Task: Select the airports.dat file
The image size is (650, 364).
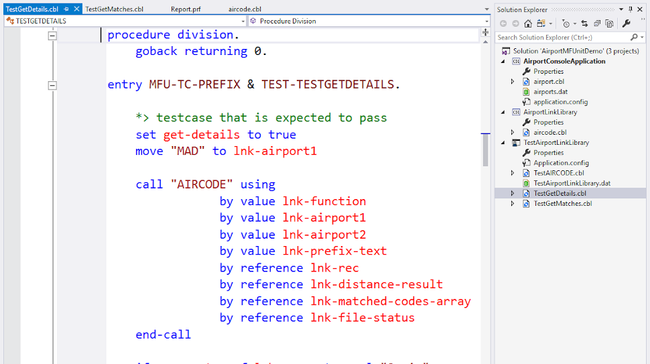Action: tap(550, 92)
